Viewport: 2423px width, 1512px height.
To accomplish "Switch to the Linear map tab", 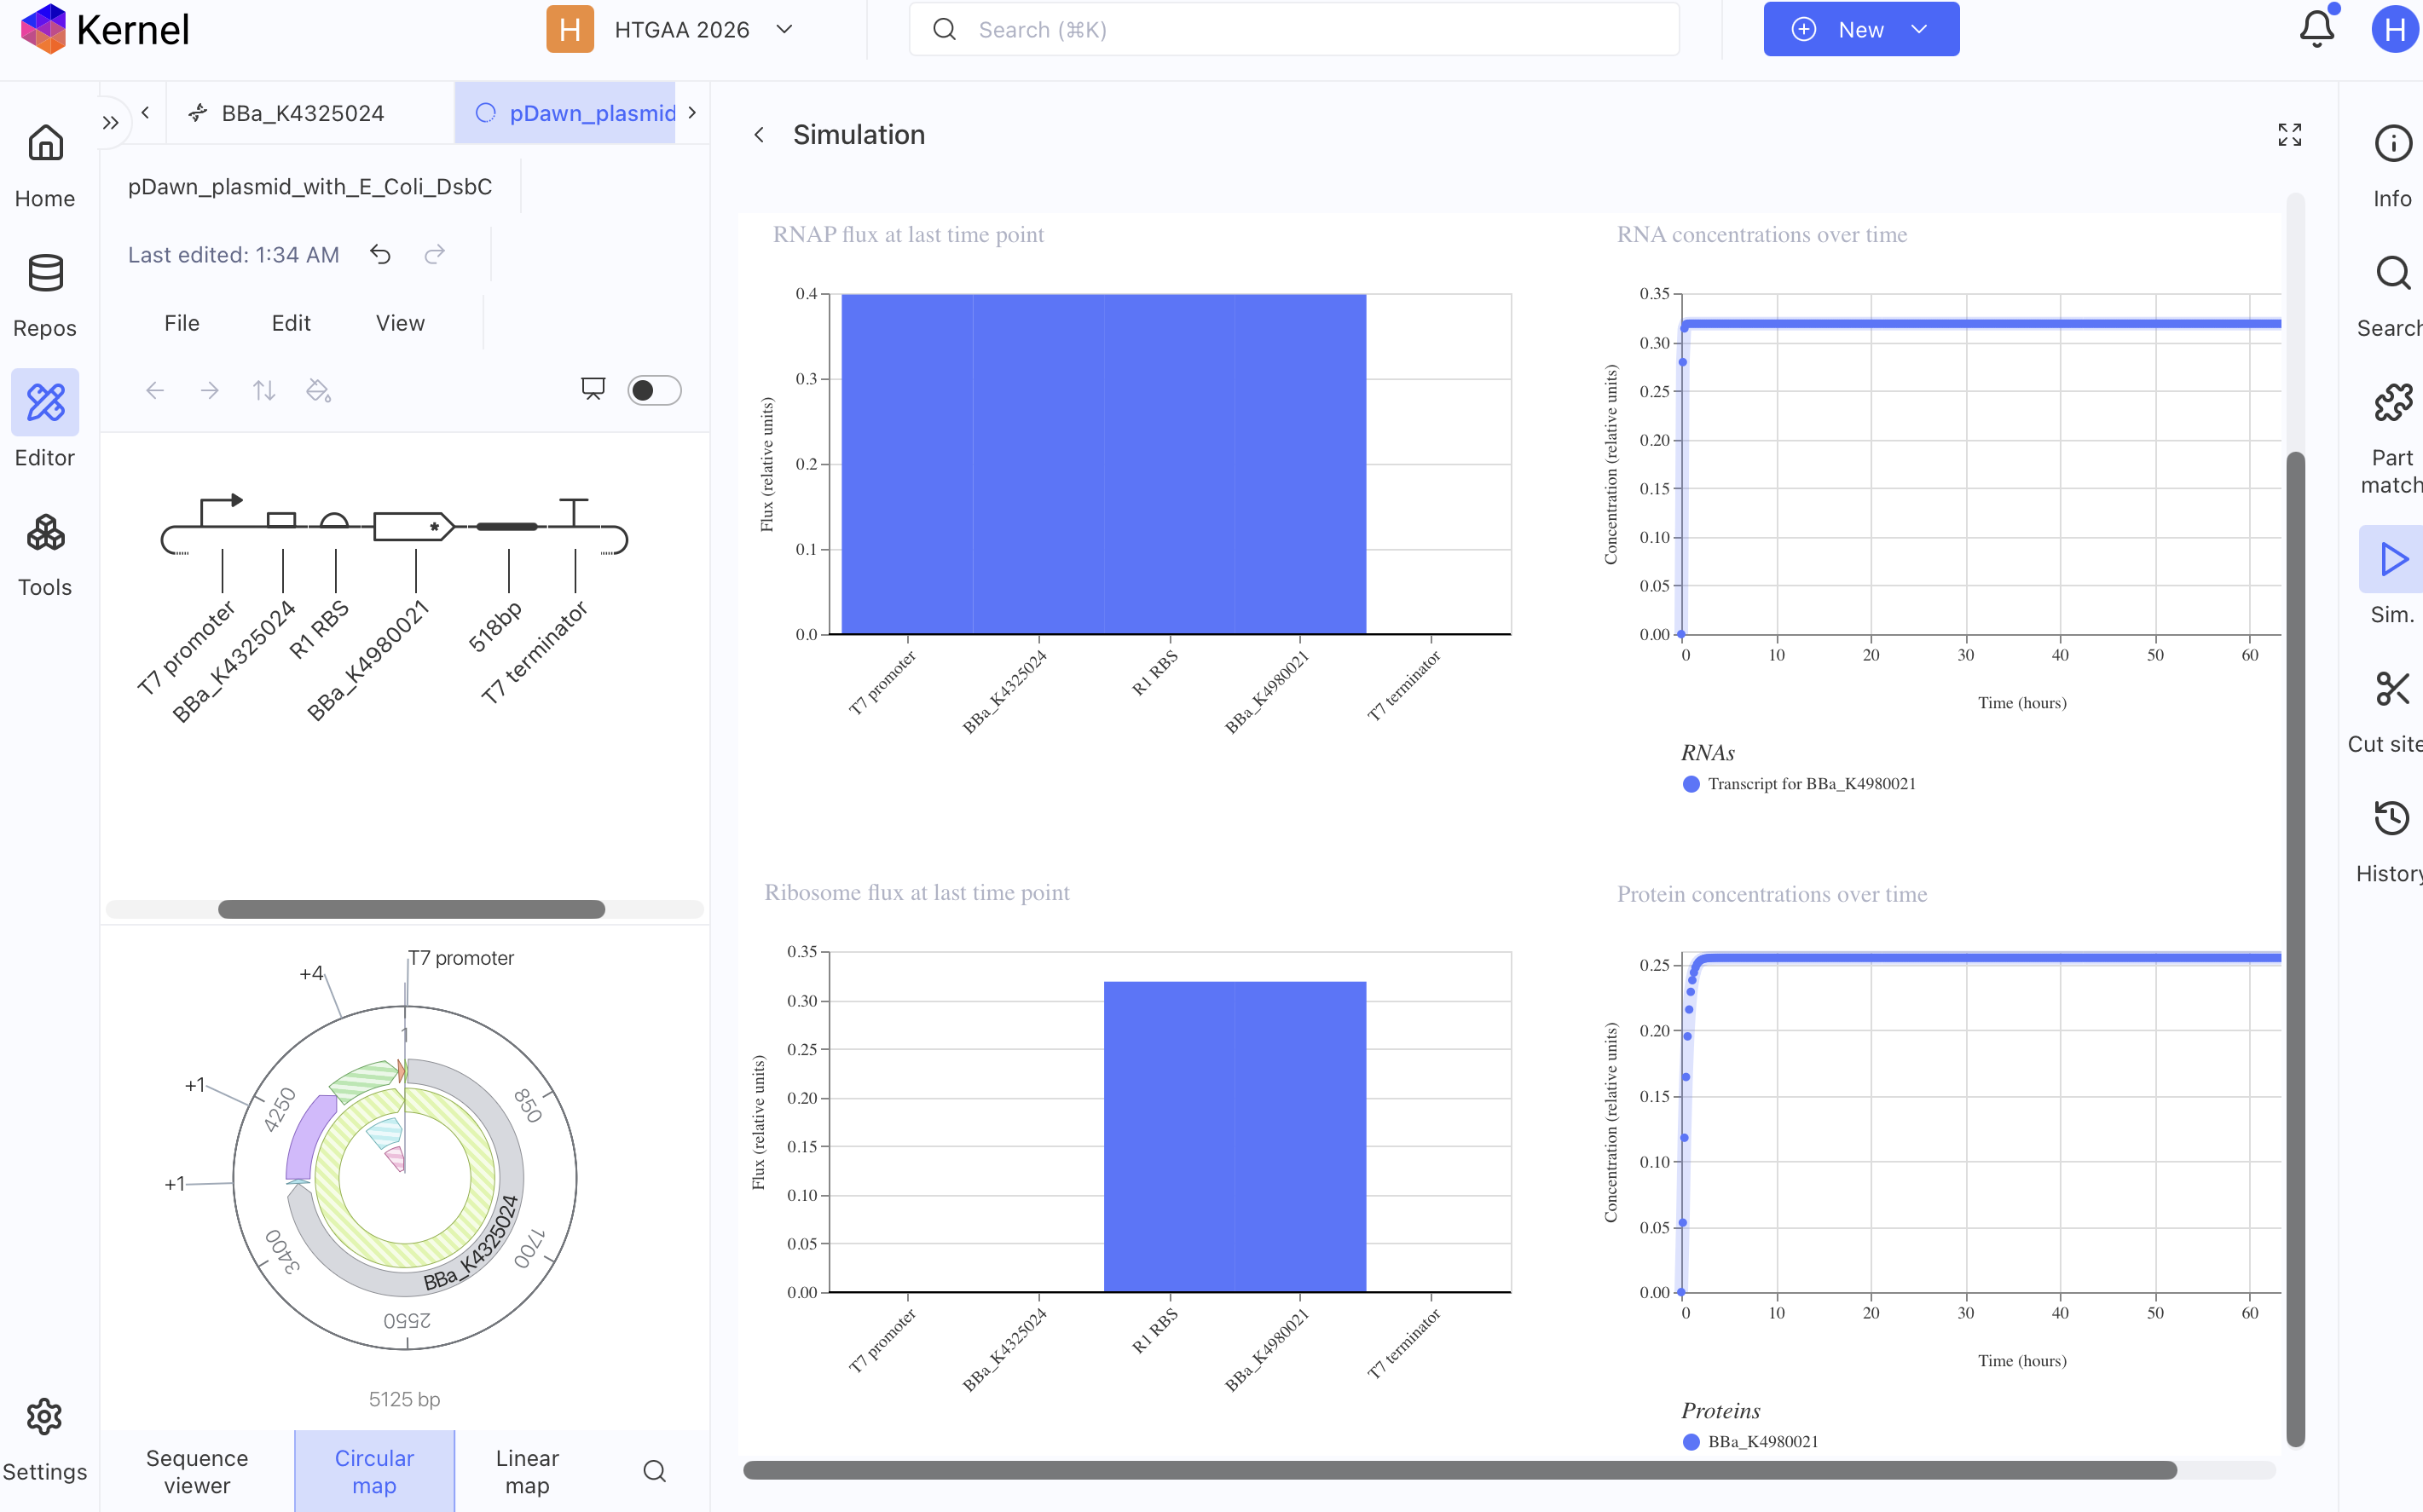I will [527, 1471].
